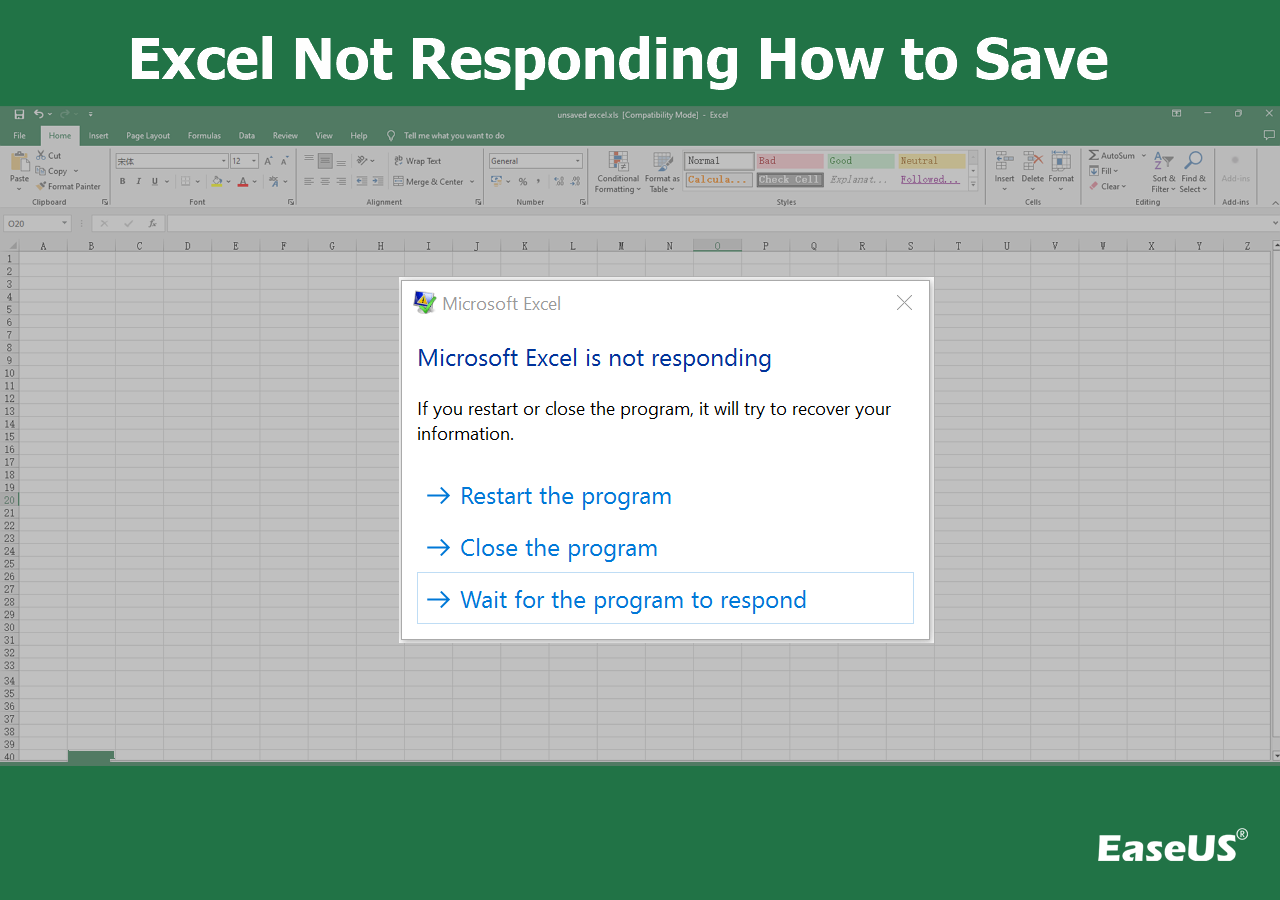Viewport: 1280px width, 900px height.
Task: Switch to the Review tab
Action: pos(285,136)
